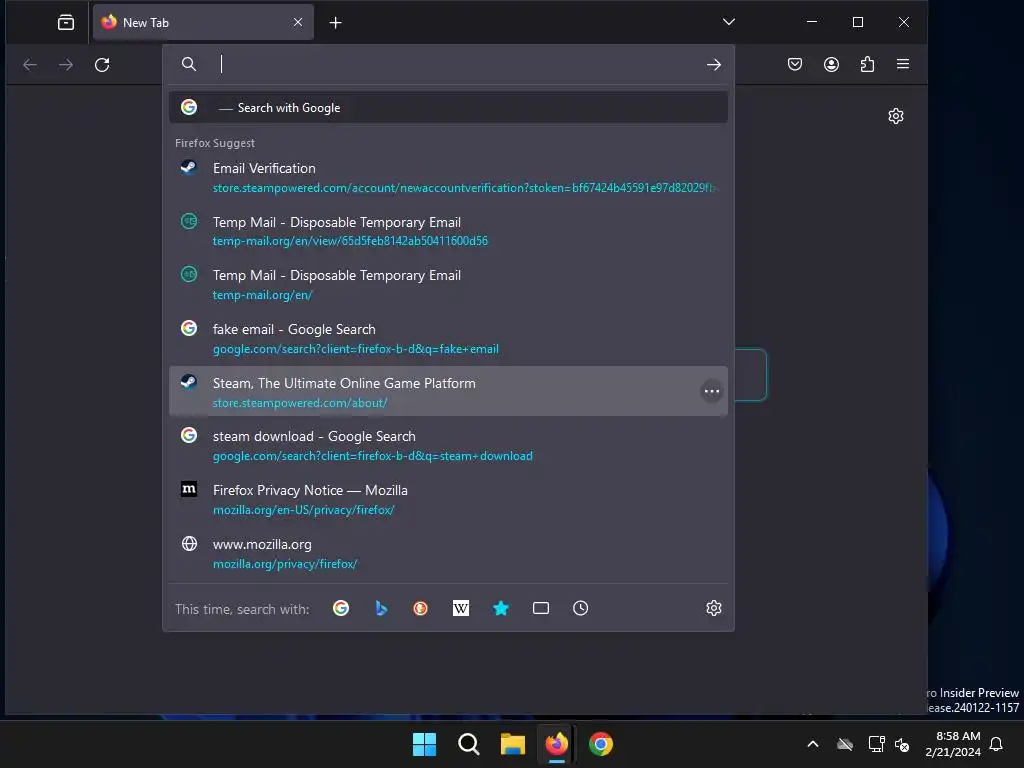This screenshot has width=1024, height=768.
Task: Open the Windows Start menu
Action: click(424, 744)
